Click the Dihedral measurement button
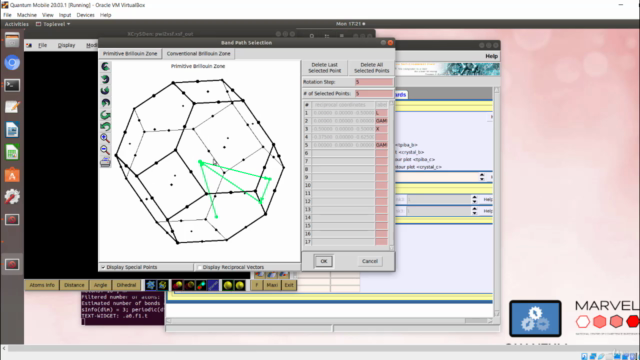 (x=127, y=285)
